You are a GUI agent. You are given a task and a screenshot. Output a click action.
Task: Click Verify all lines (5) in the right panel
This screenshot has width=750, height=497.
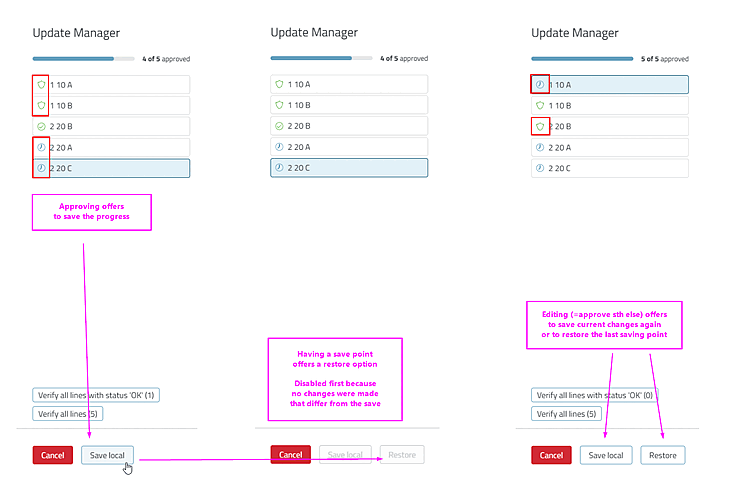point(566,414)
